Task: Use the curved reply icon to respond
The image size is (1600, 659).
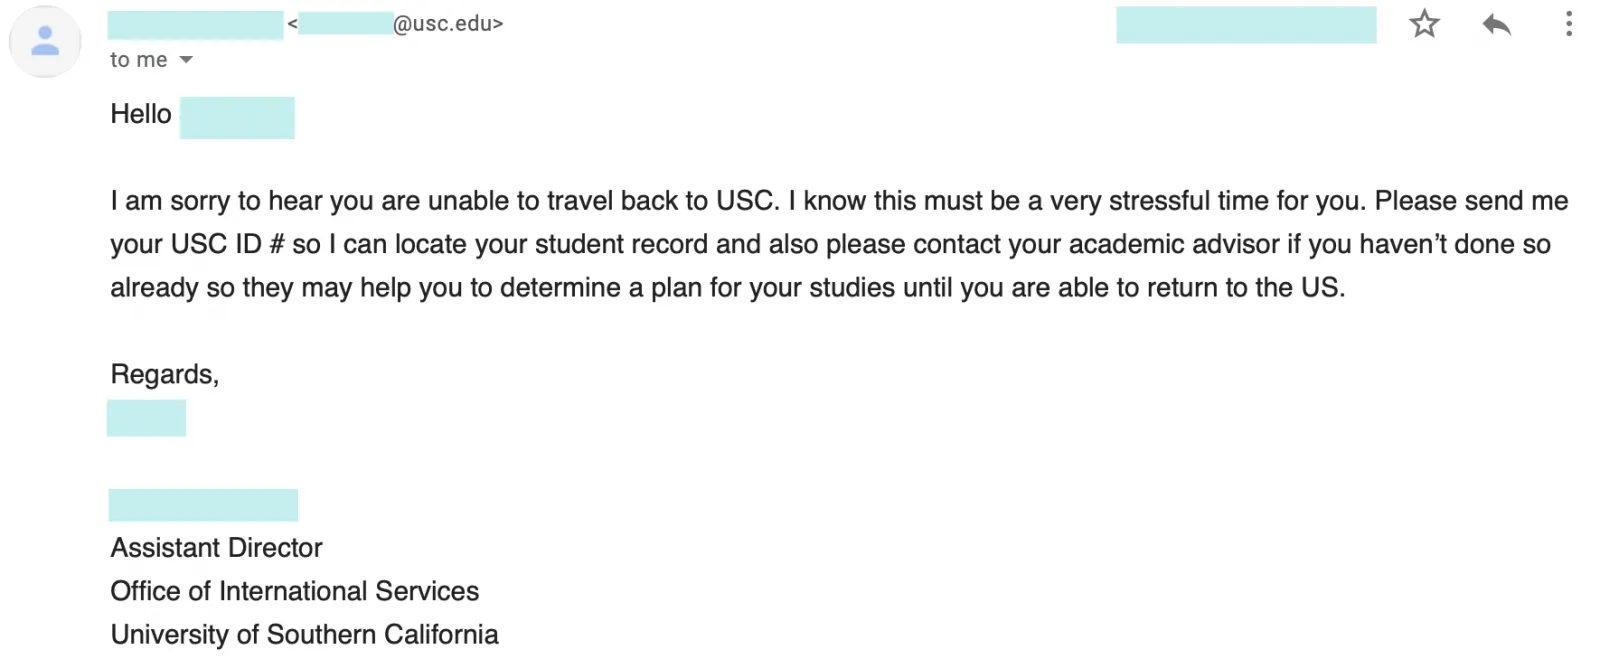Action: [x=1495, y=25]
